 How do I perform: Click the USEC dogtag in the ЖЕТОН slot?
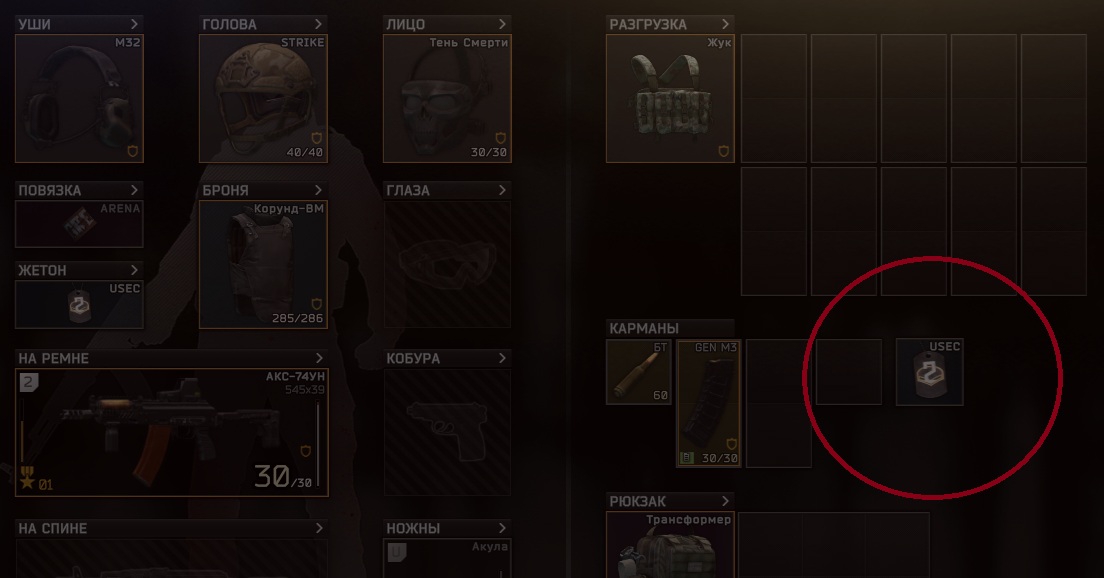pyautogui.click(x=80, y=304)
